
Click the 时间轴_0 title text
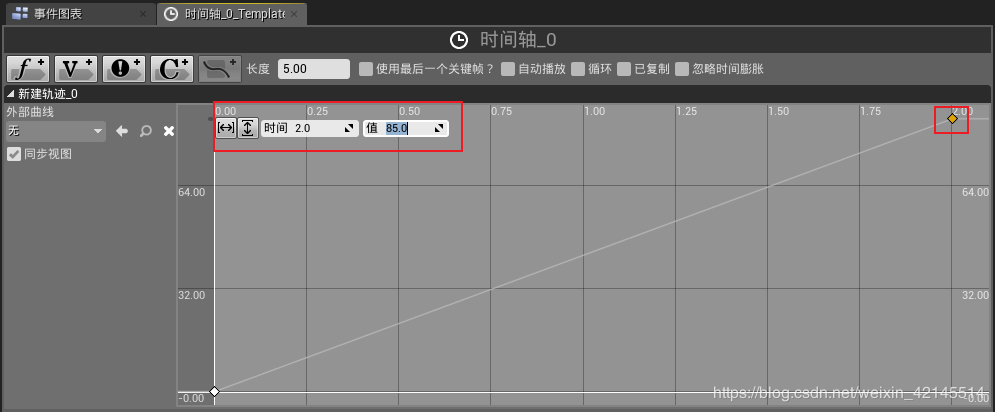point(518,40)
